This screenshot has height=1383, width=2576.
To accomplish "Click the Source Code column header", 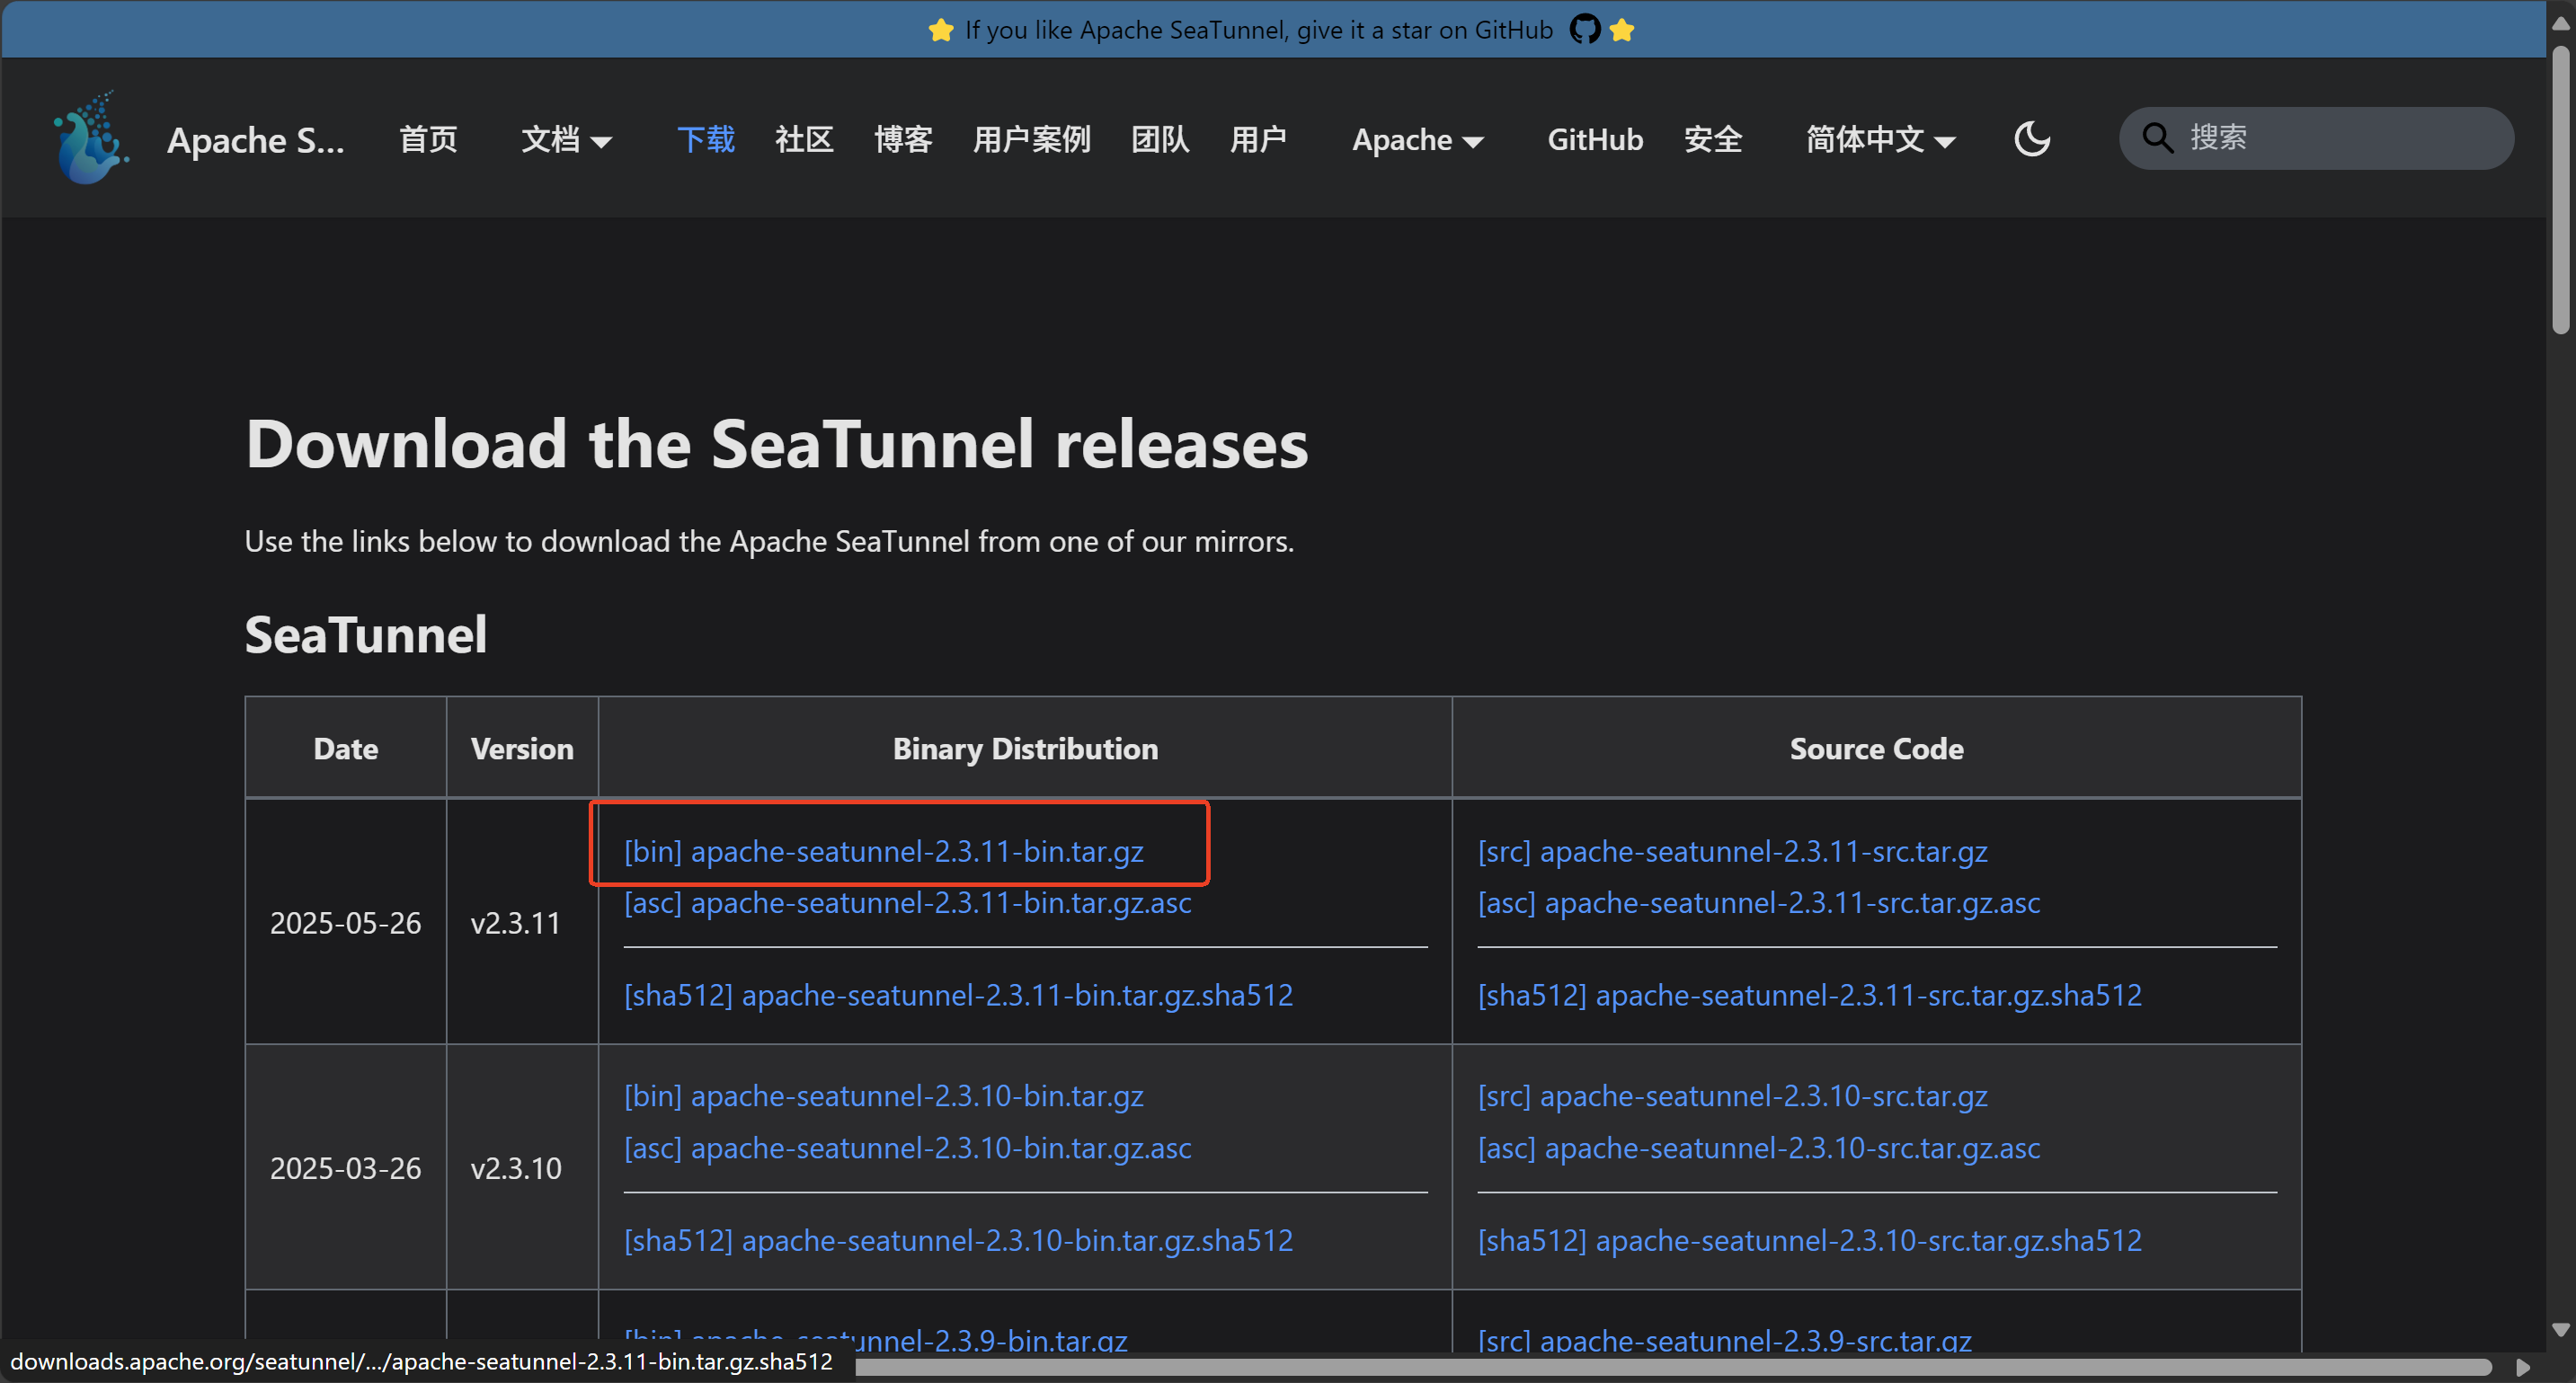I will (1876, 748).
